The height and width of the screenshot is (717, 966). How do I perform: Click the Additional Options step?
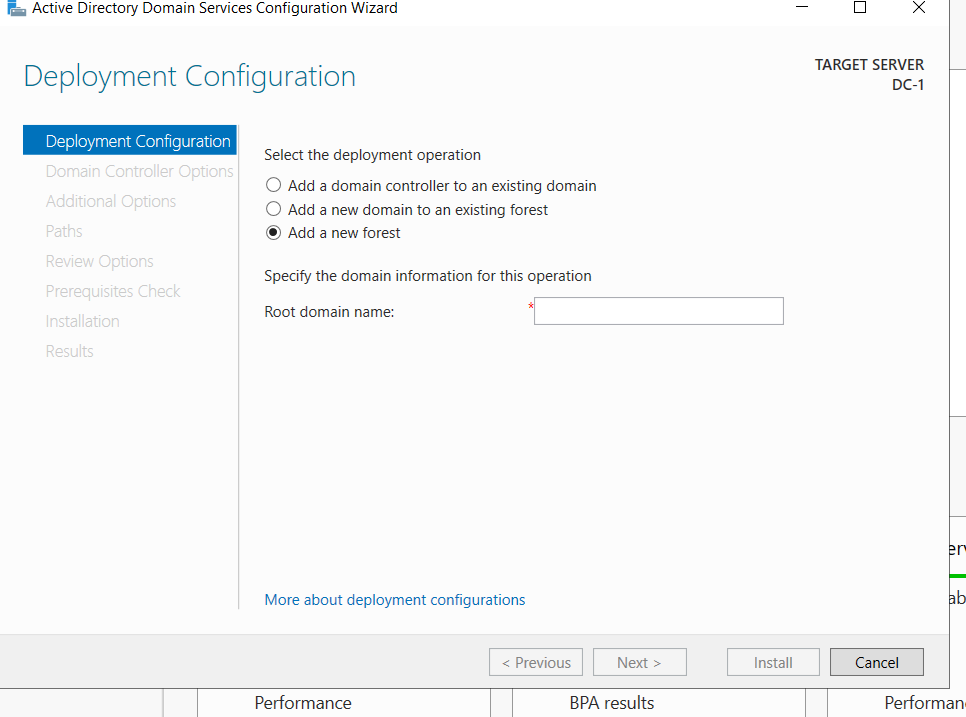coord(110,201)
